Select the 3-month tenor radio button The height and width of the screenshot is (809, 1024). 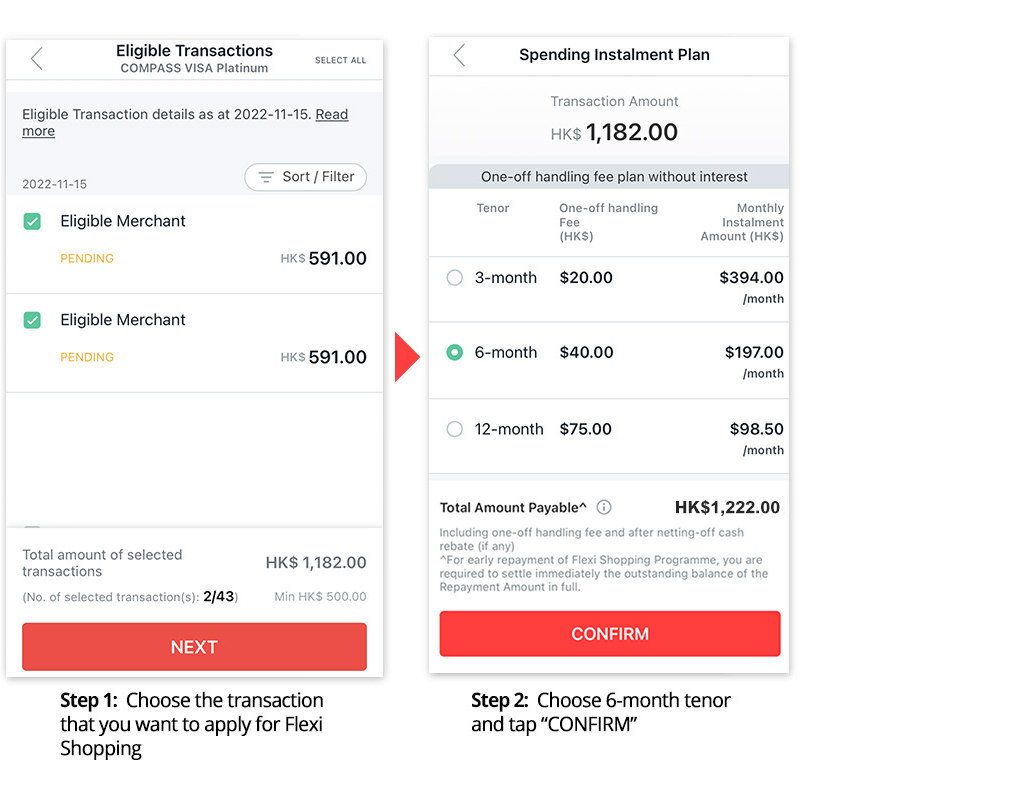[x=455, y=278]
